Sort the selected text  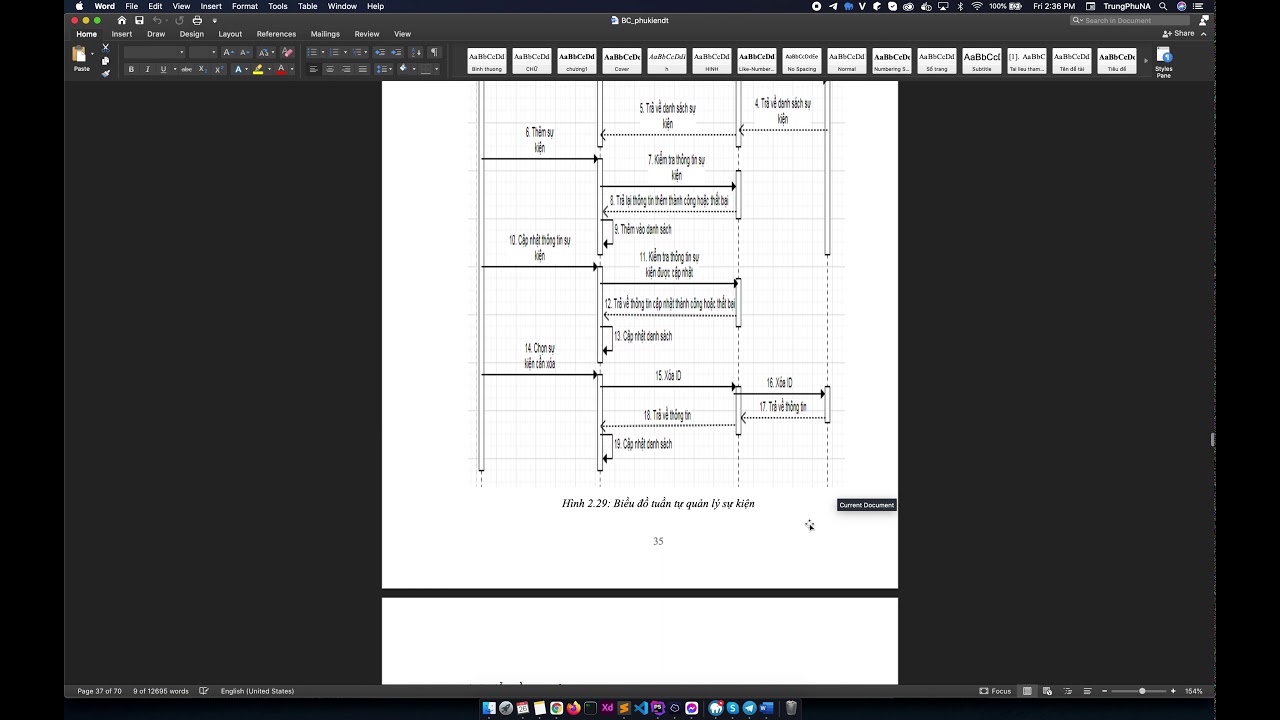417,52
